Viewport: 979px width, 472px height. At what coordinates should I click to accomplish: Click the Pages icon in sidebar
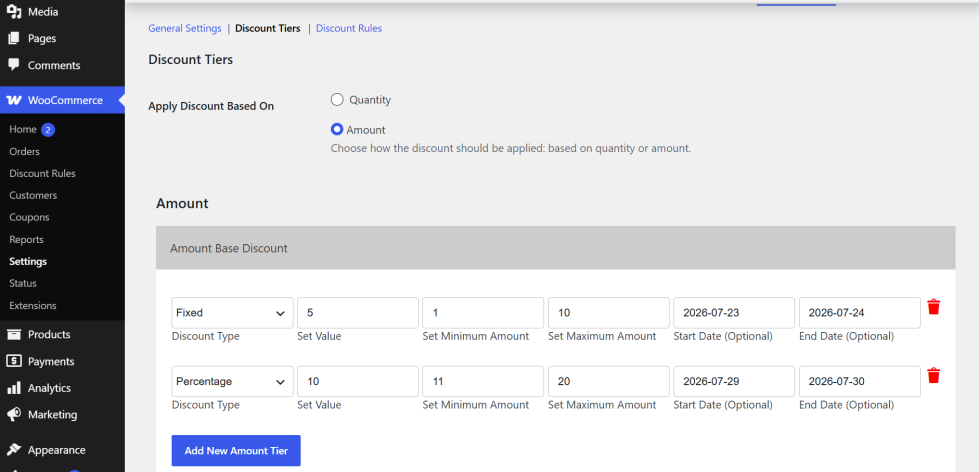coord(14,38)
